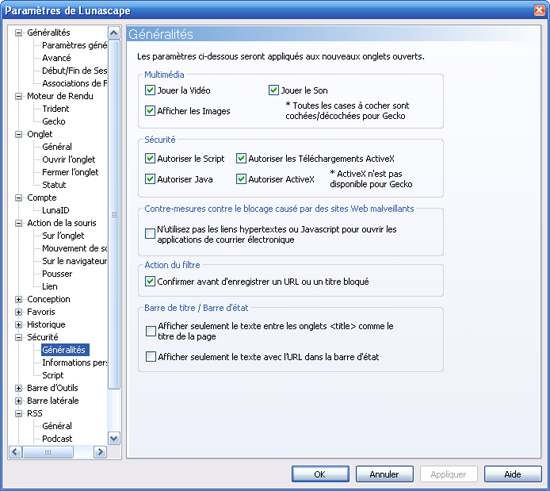Expand the Barre d'Outils node

pos(19,388)
